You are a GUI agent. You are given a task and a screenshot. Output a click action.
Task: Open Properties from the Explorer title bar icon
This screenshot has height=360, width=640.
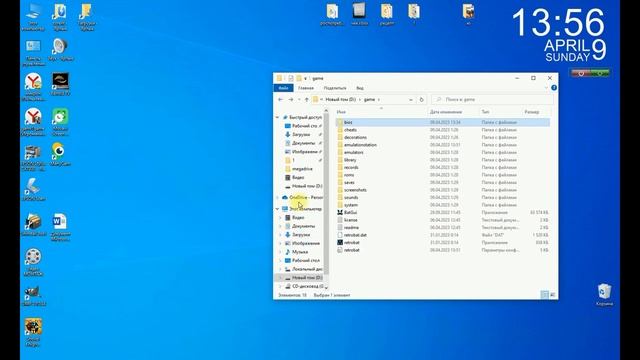290,78
